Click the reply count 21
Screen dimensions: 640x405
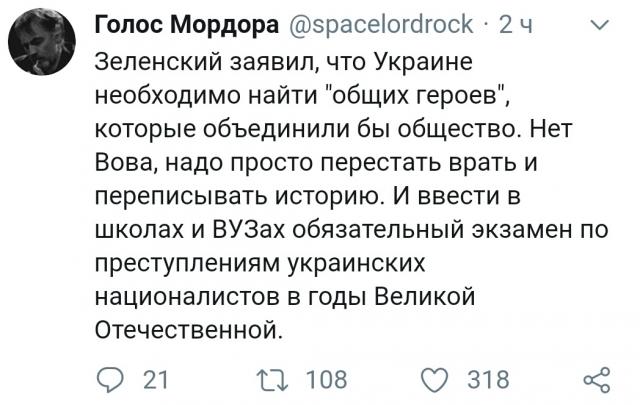point(156,380)
